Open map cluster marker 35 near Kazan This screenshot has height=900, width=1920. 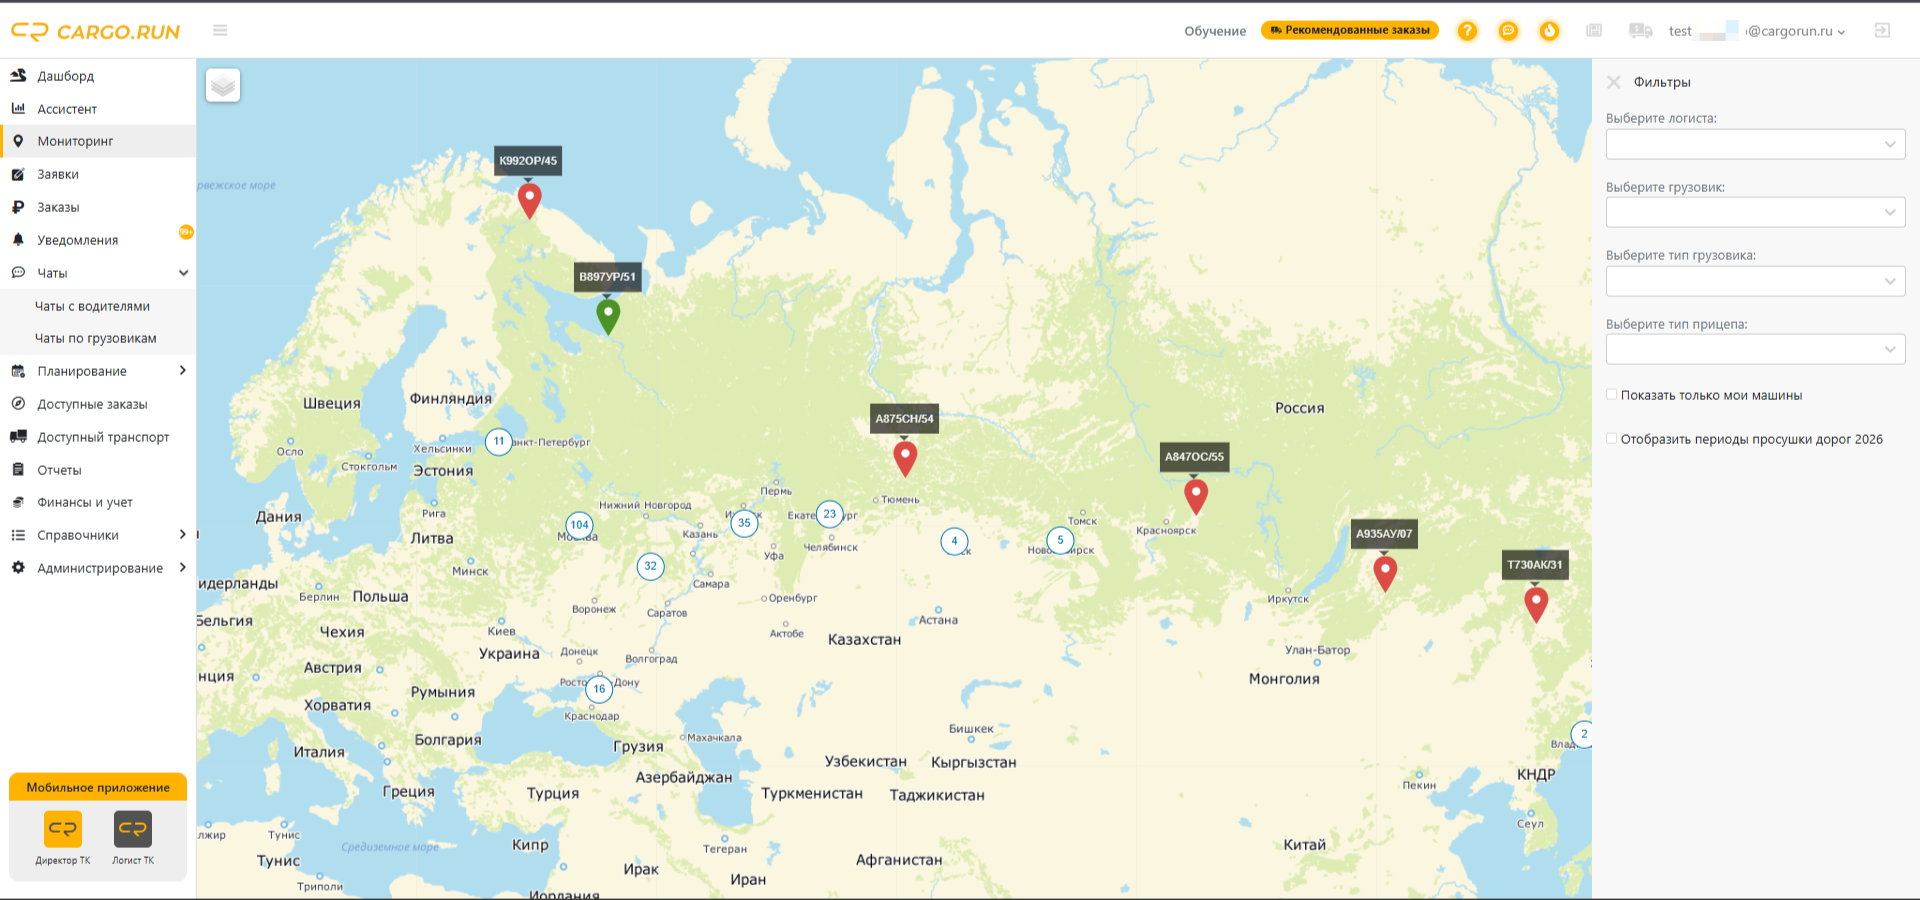pos(744,523)
